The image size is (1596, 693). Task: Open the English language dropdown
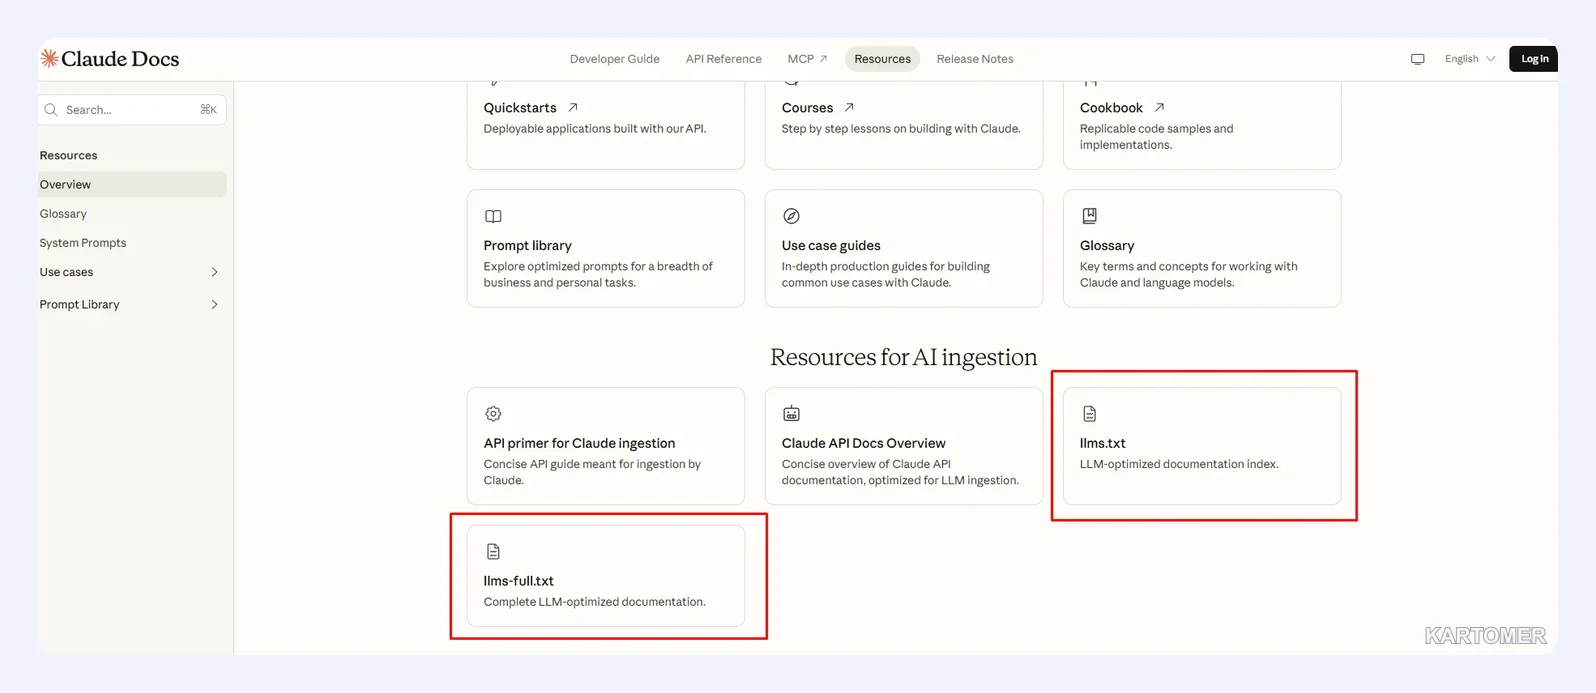click(1470, 59)
